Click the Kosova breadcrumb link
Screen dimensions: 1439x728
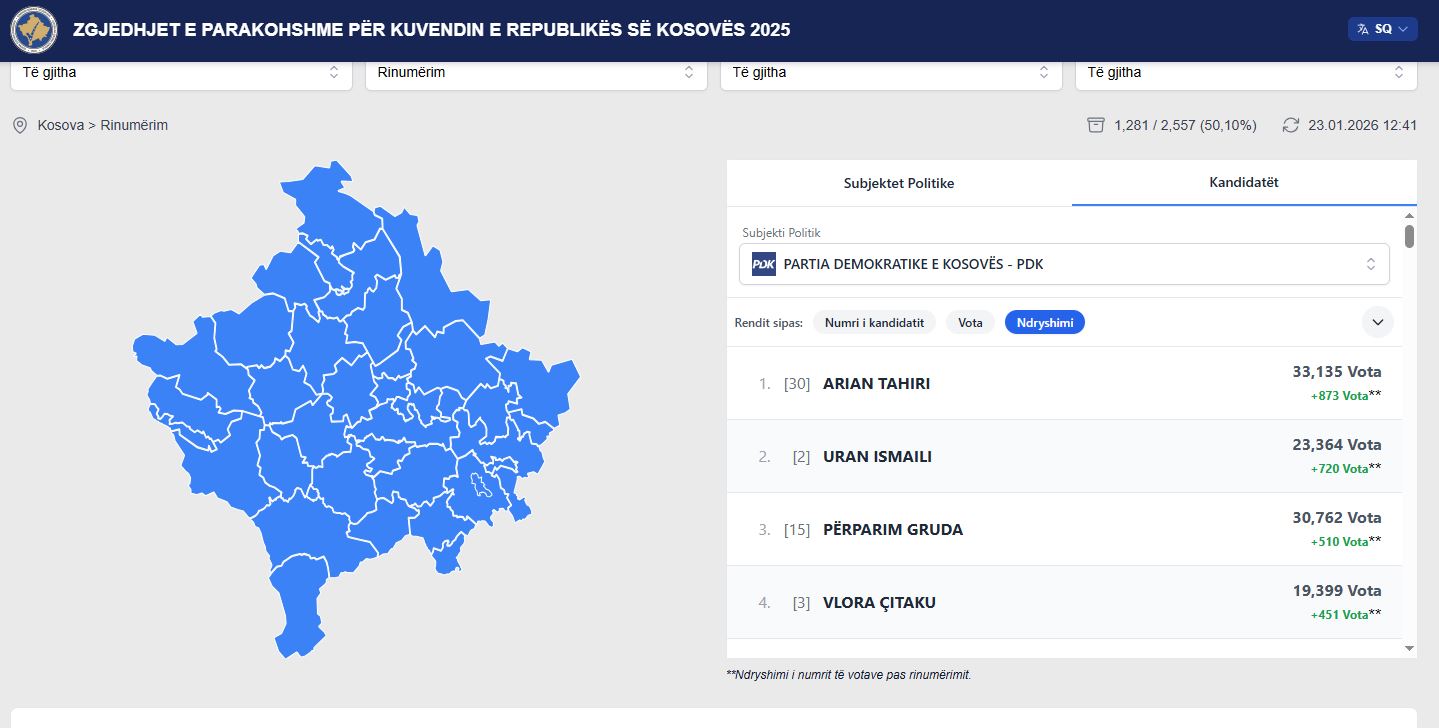click(60, 126)
